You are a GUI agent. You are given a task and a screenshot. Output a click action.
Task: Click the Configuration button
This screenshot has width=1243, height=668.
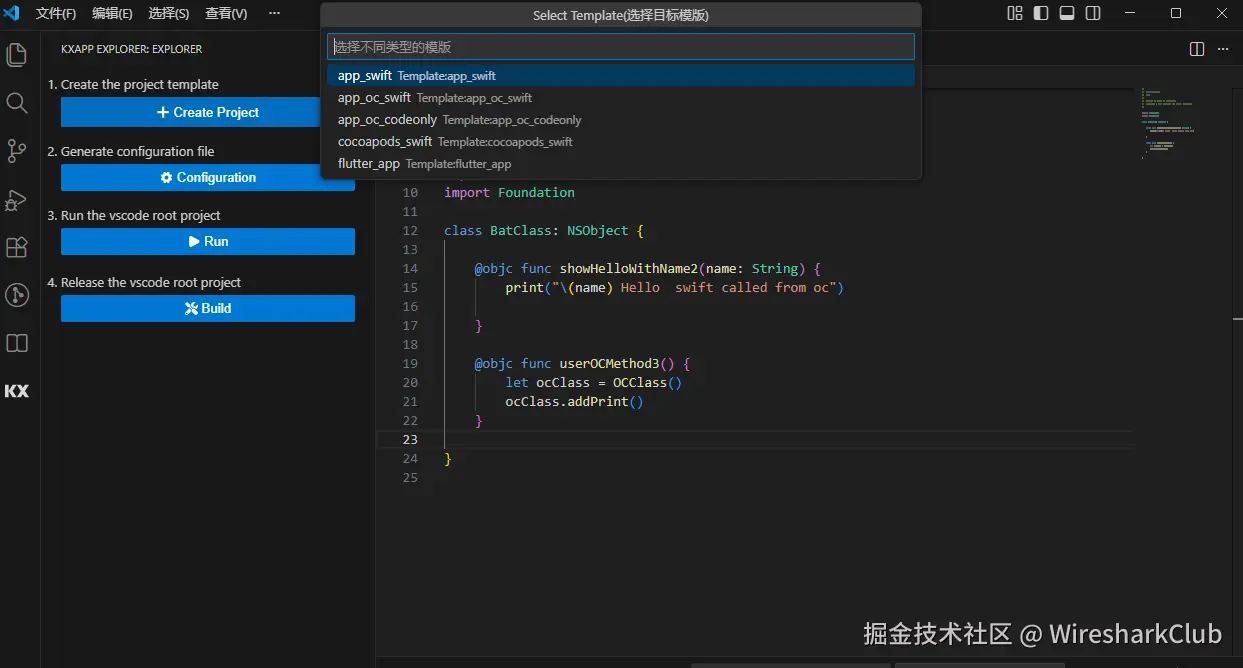pos(208,177)
